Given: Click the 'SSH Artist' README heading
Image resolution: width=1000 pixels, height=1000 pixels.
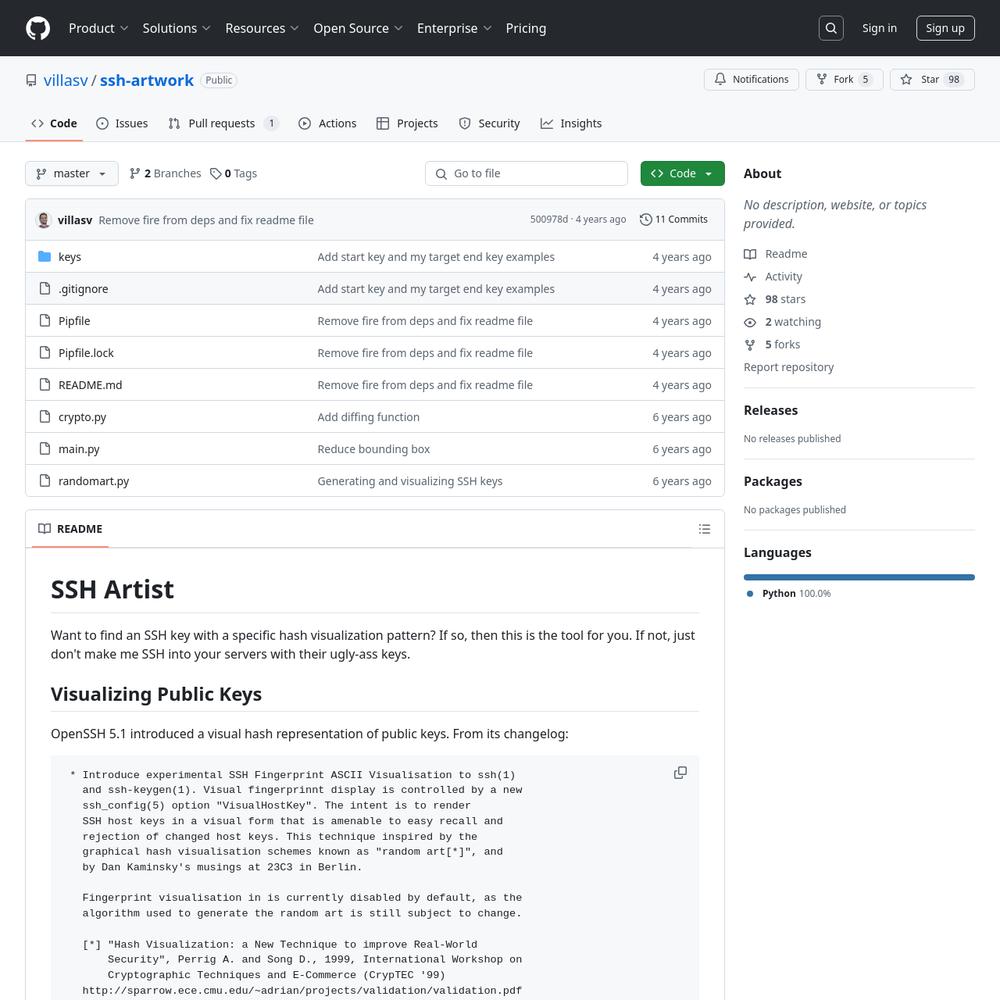Looking at the screenshot, I should [112, 589].
